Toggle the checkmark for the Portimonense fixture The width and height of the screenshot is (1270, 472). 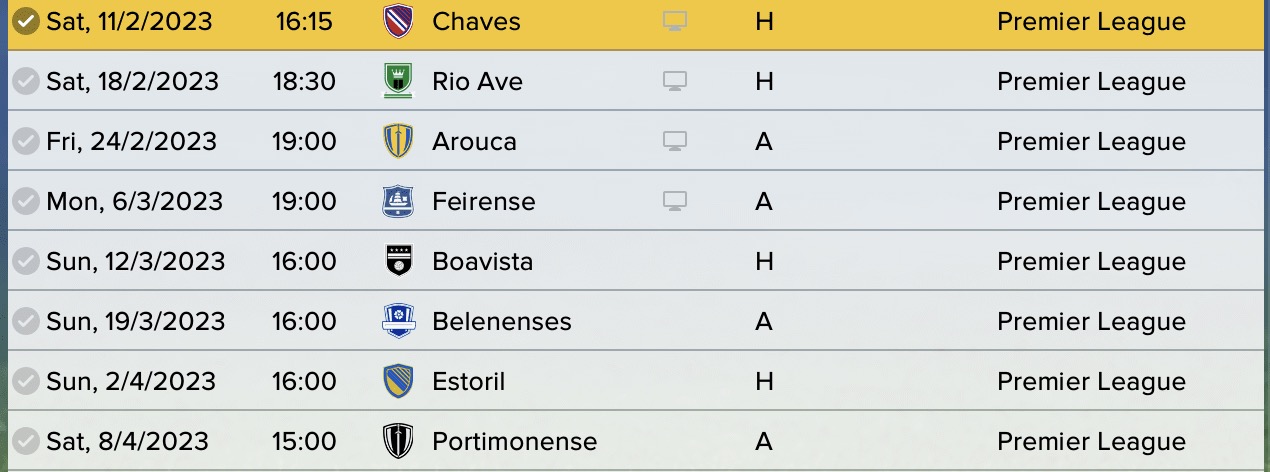pos(26,441)
